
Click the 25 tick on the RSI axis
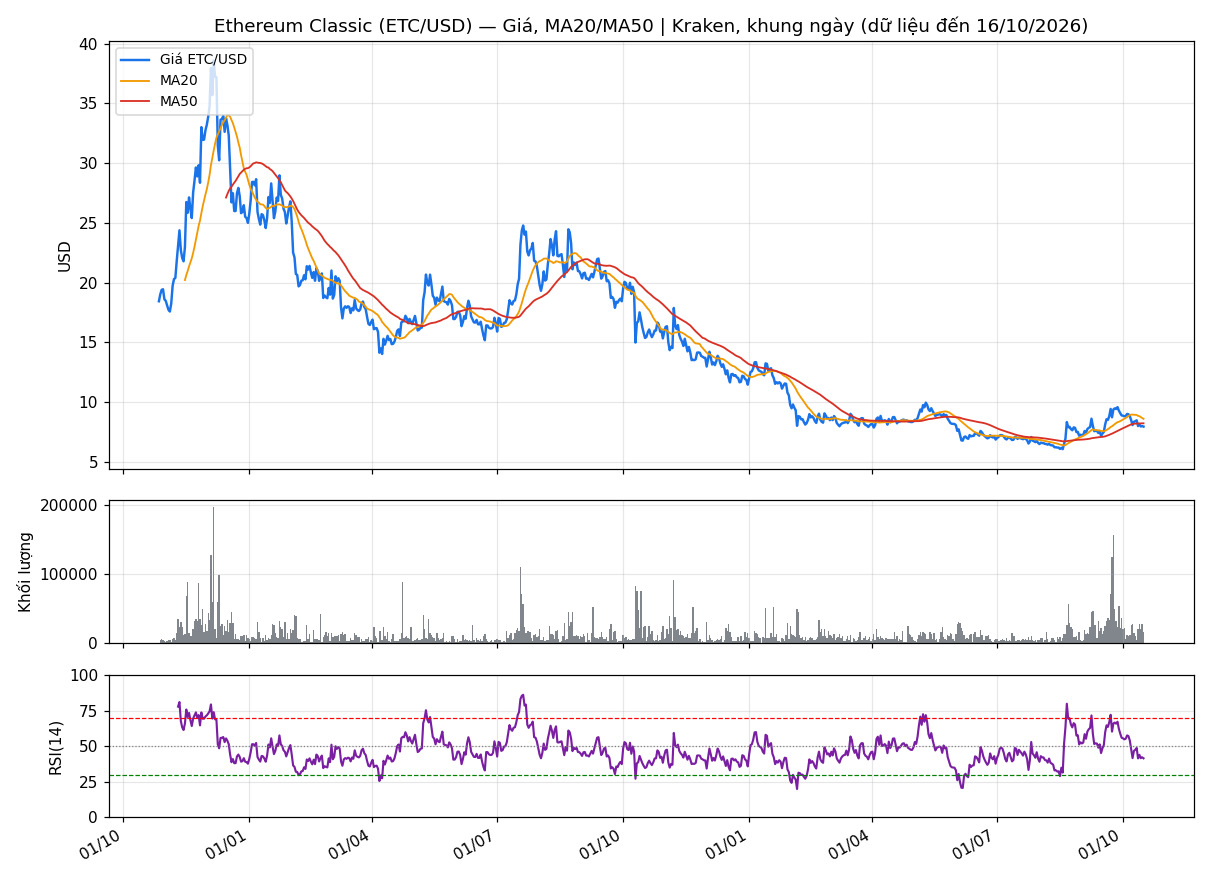[x=89, y=782]
